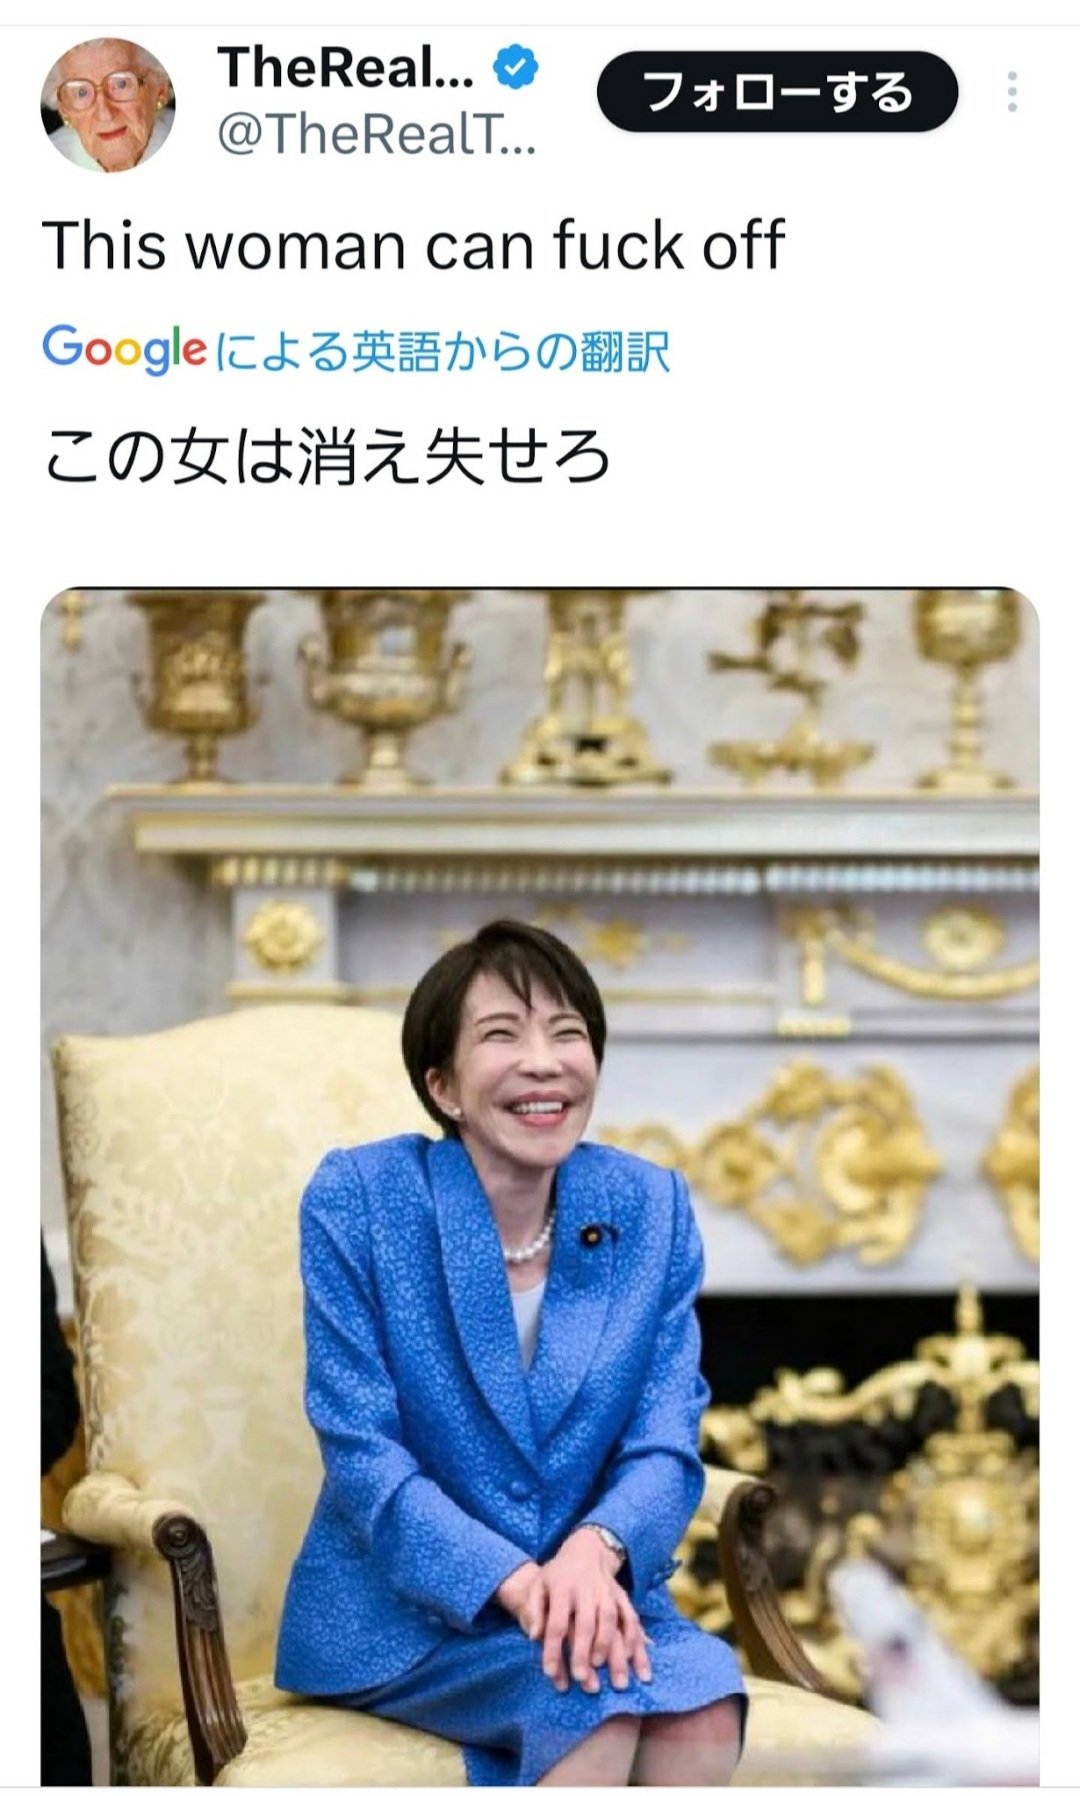Click the Google logo in translation credit
Viewport: 1080px width, 1796px height.
125,349
